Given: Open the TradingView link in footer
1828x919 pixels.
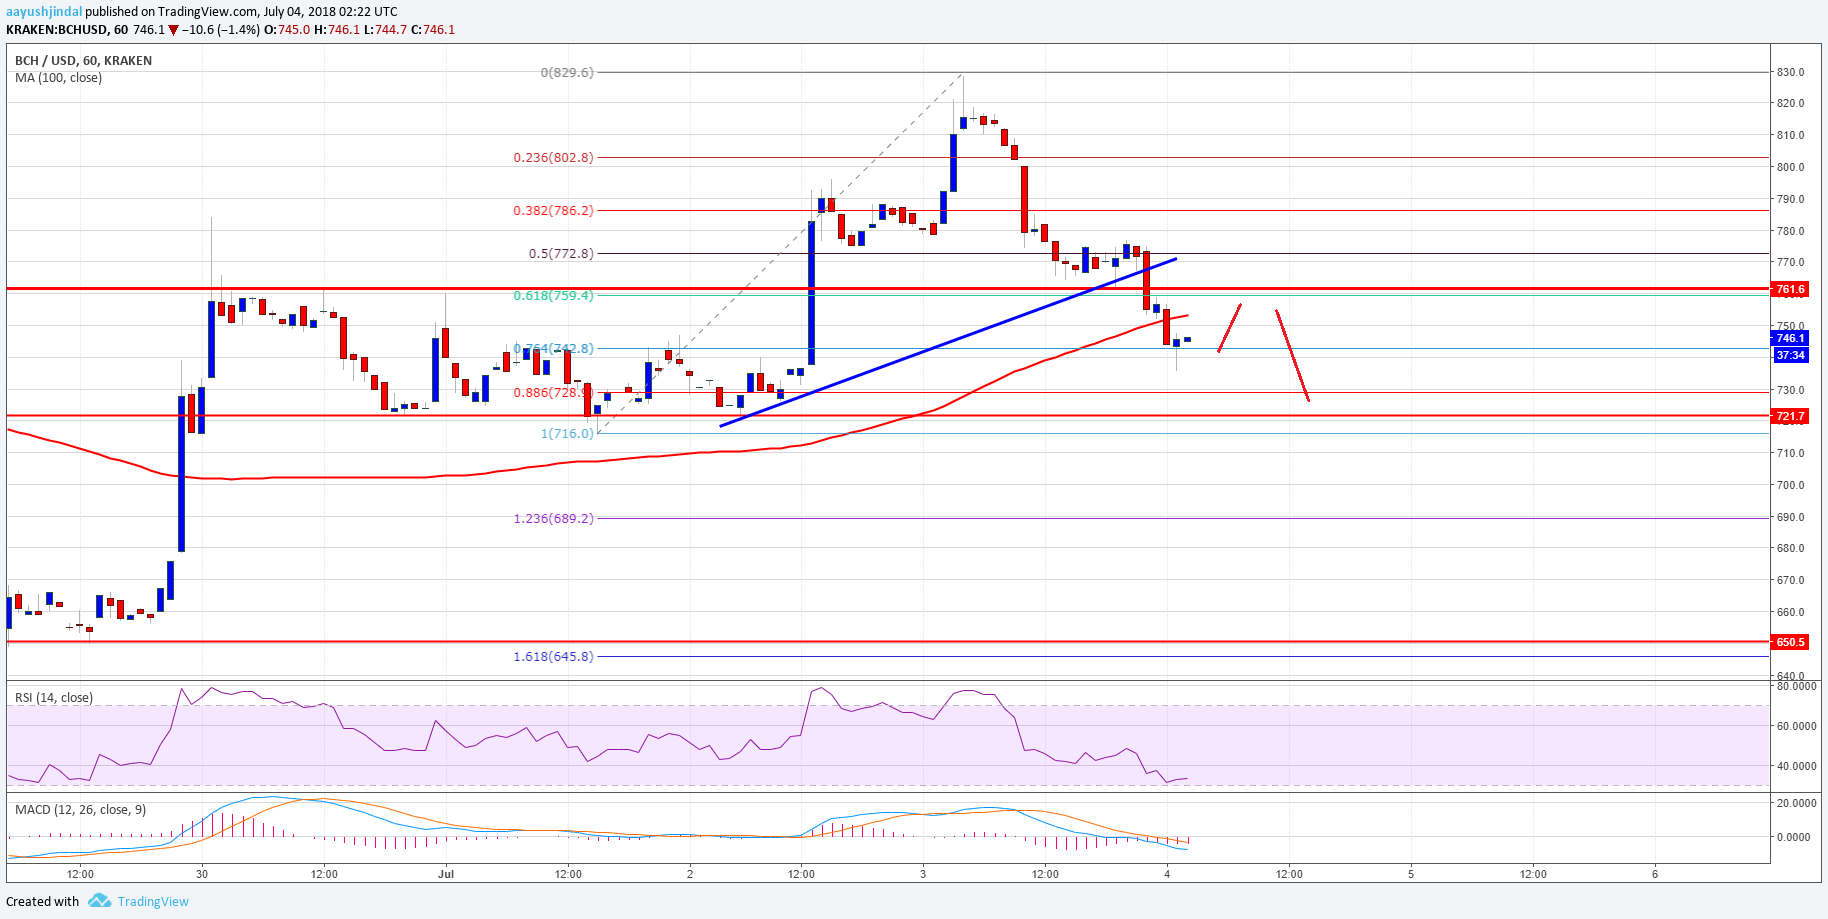Looking at the screenshot, I should point(153,902).
